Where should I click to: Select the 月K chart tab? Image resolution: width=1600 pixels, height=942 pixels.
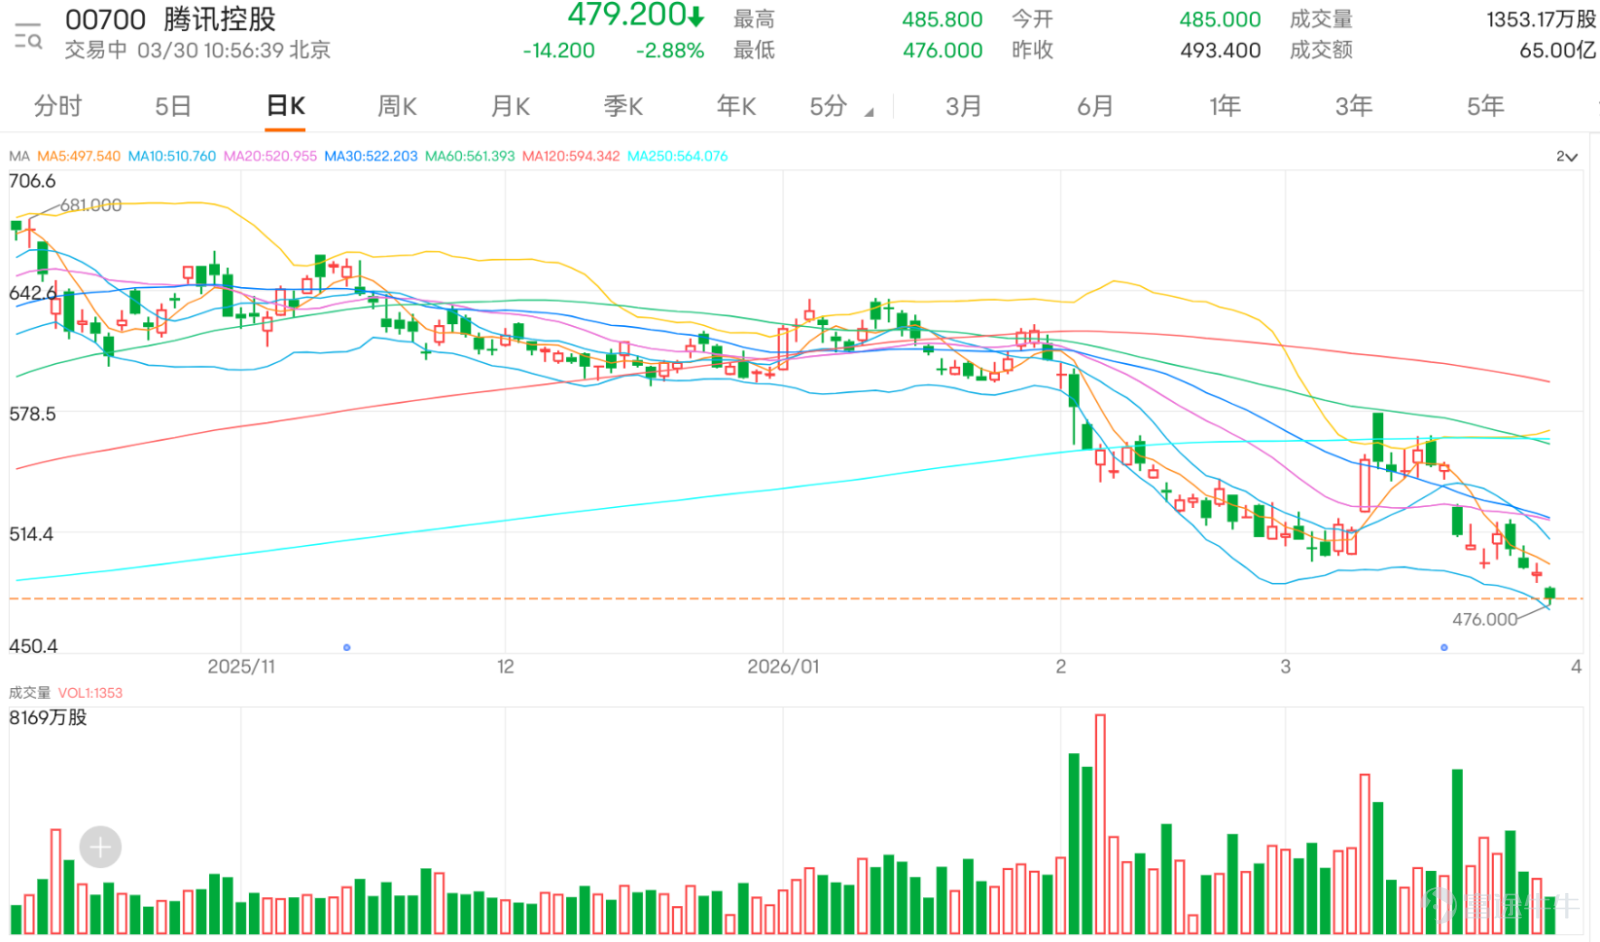point(510,106)
